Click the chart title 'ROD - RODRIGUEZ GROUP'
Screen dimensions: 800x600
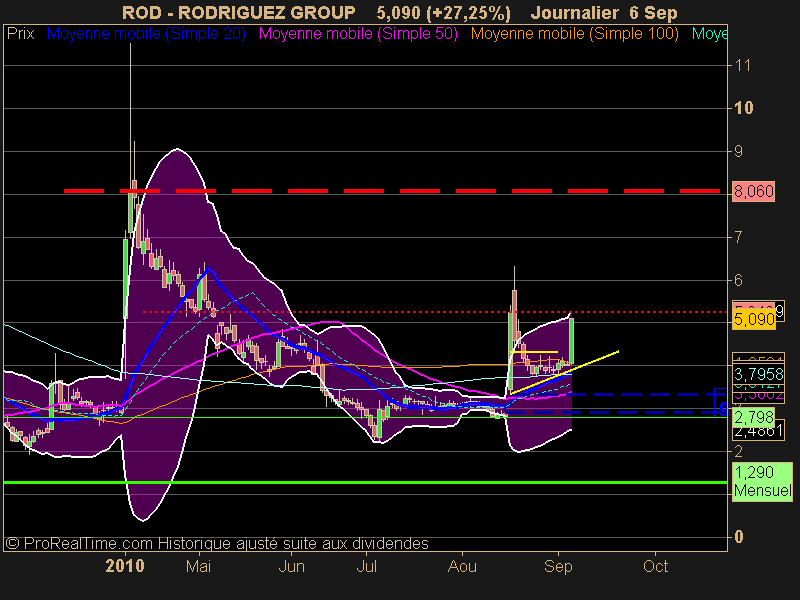point(239,12)
